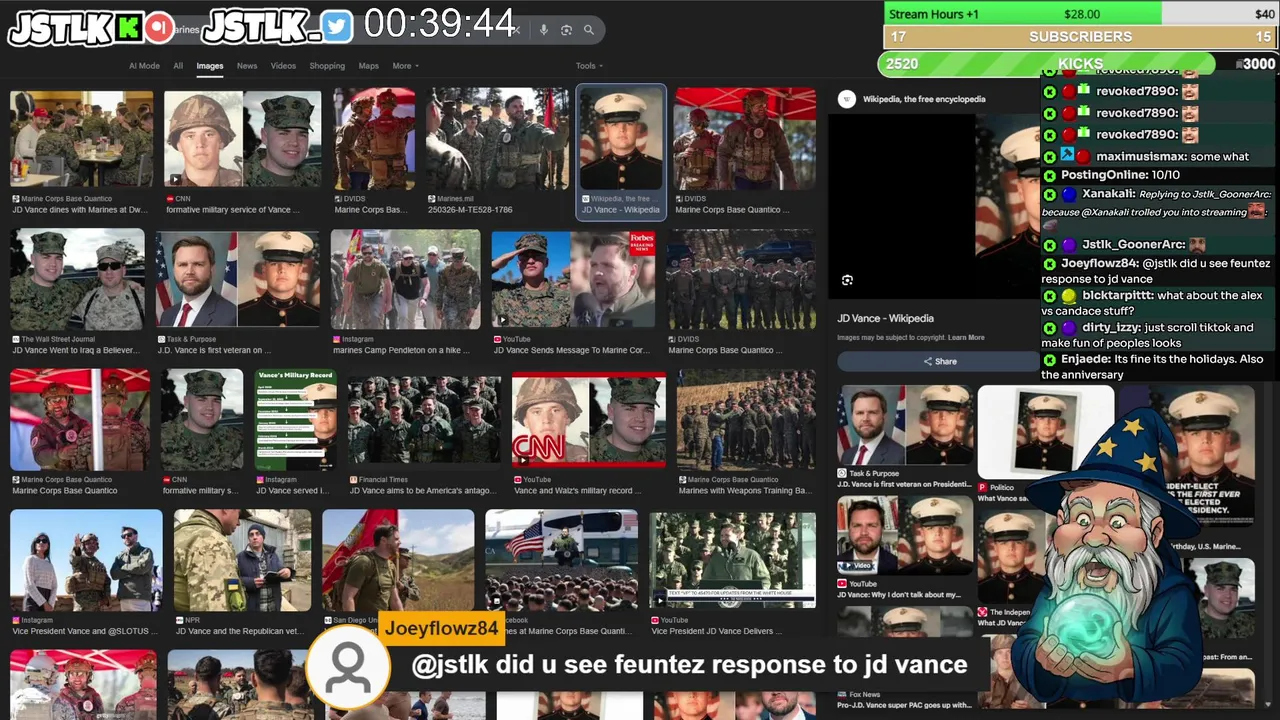Image resolution: width=1280 pixels, height=720 pixels.
Task: Click the Fox News source favicon in side panel
Action: click(x=842, y=694)
